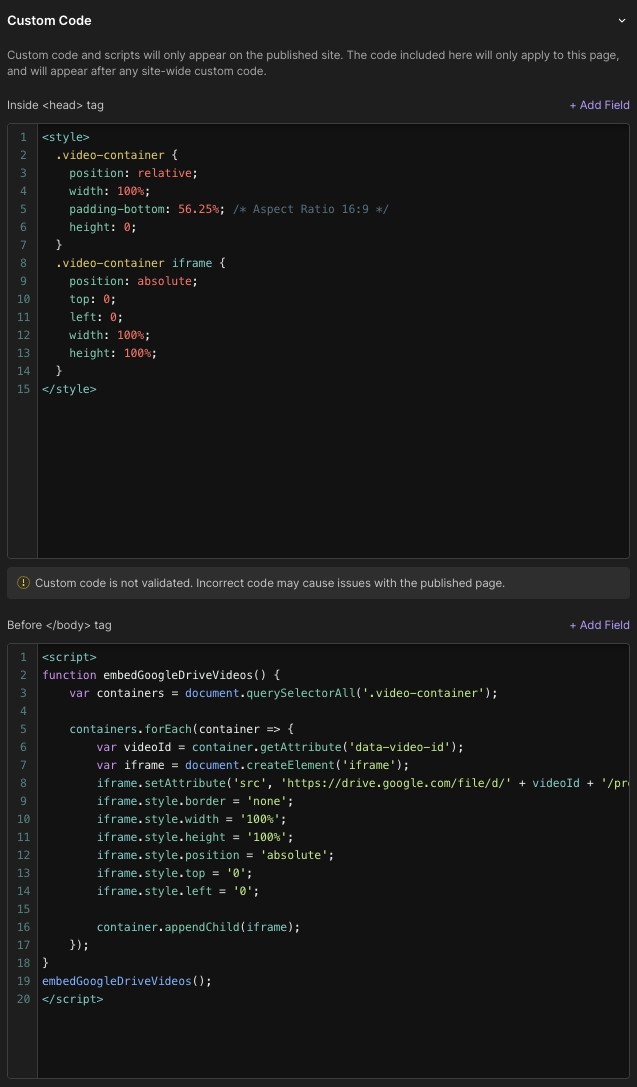Click the opening <style> tag line
This screenshot has width=637, height=1087.
(66, 137)
